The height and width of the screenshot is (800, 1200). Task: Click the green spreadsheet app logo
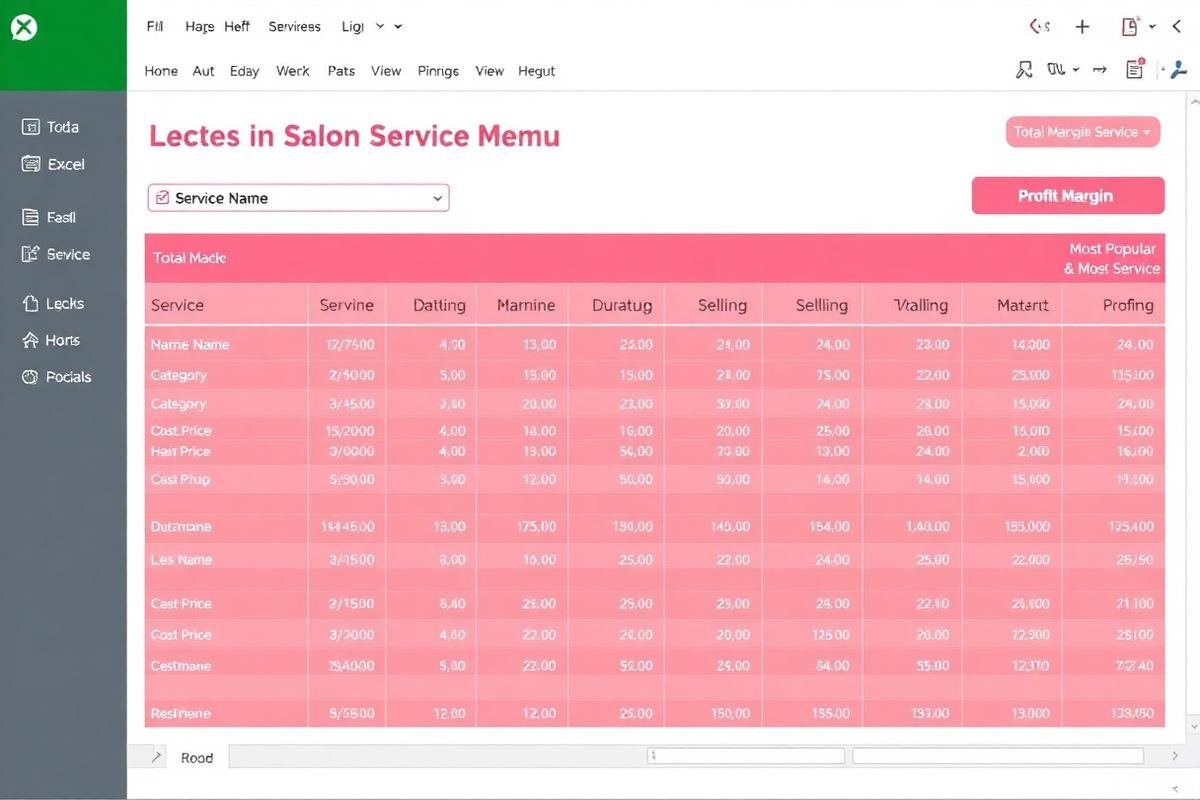(24, 28)
